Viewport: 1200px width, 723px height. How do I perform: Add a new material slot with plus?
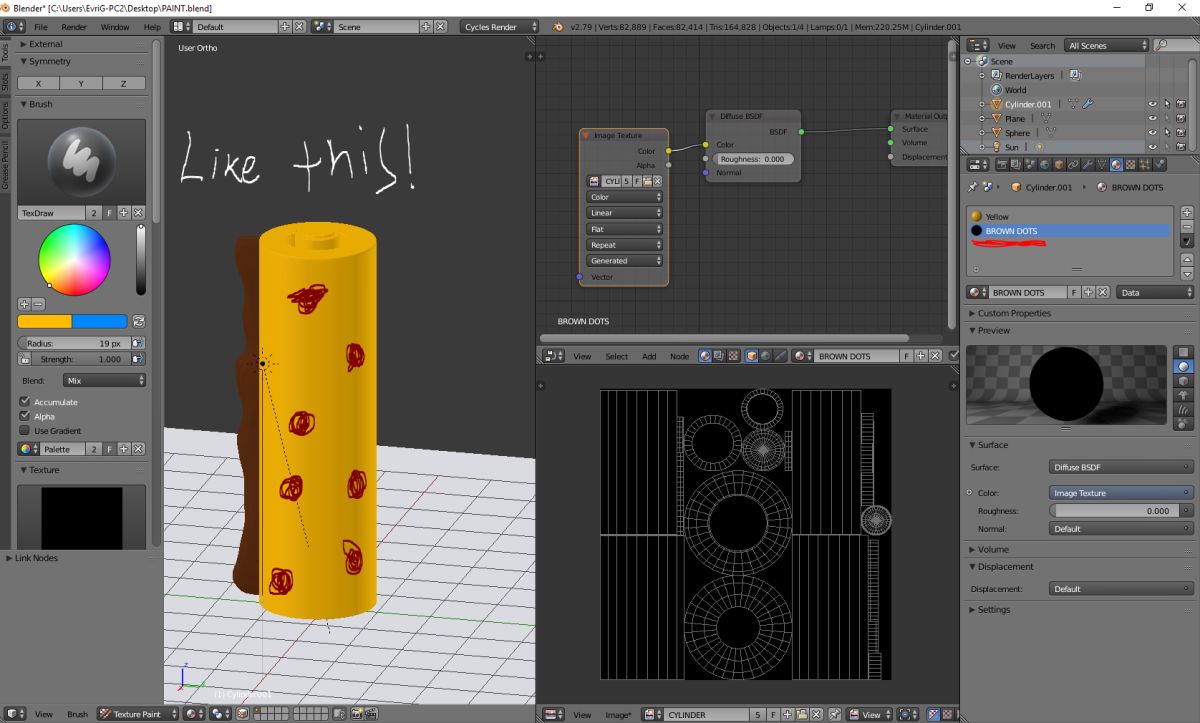(1187, 212)
